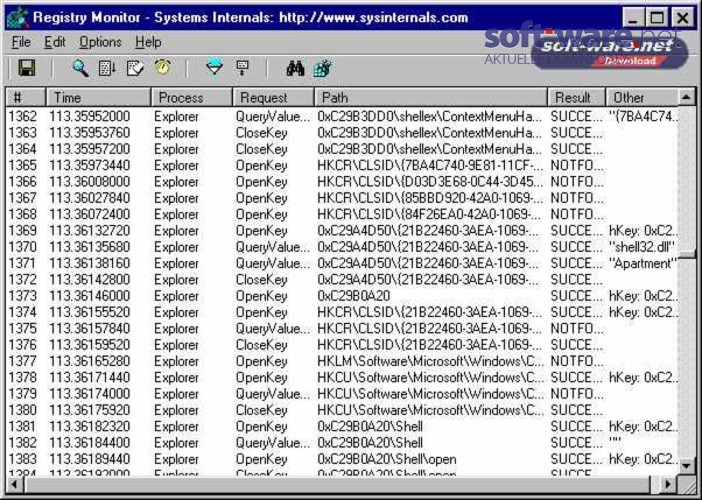
Task: Select row number 1365
Action: click(x=22, y=165)
